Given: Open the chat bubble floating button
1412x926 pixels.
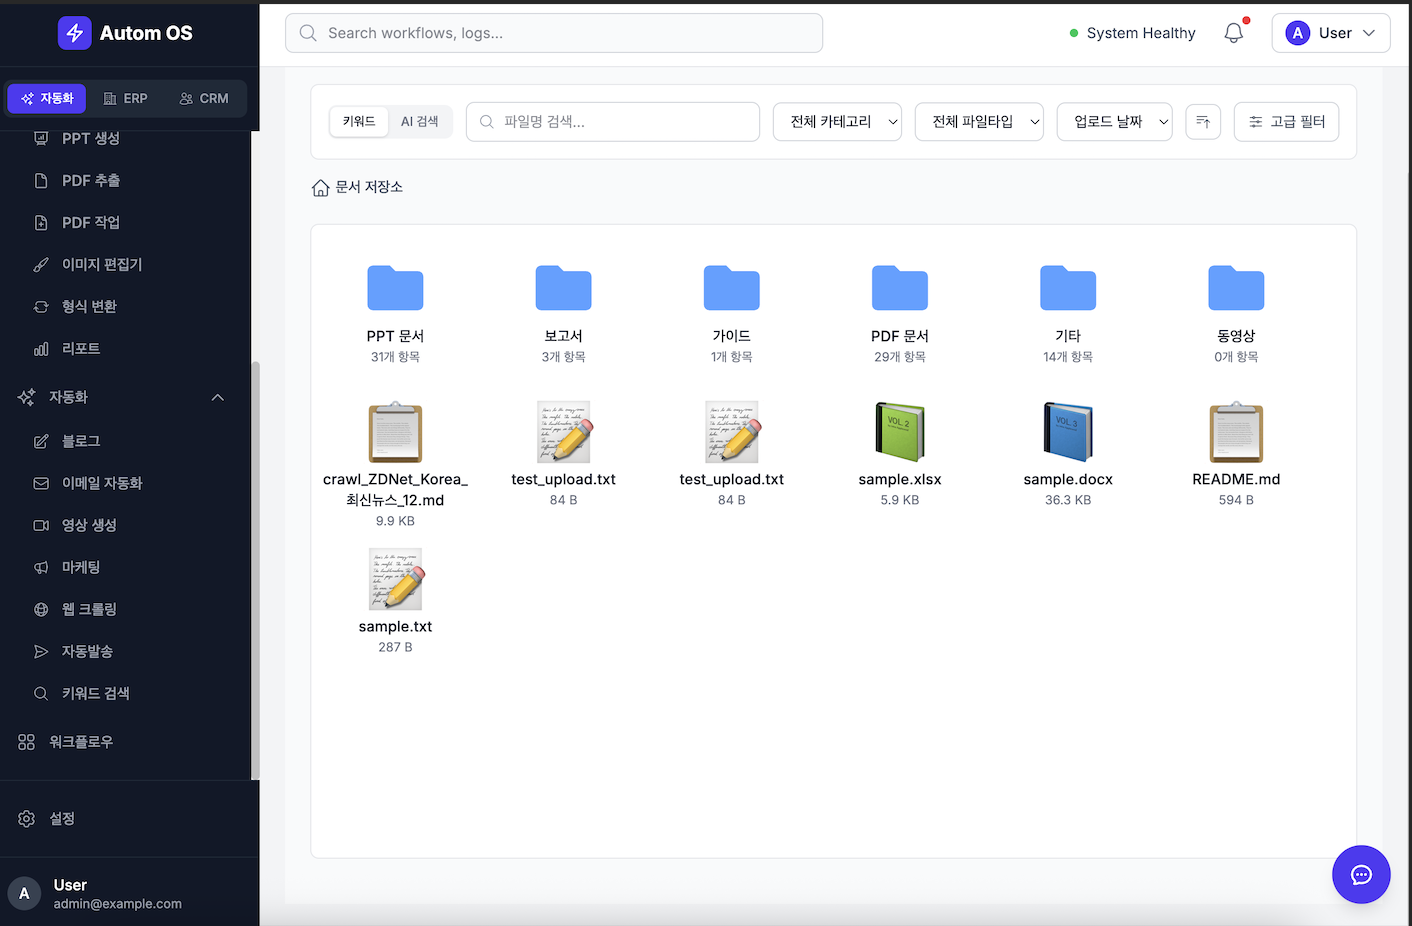Looking at the screenshot, I should (1360, 874).
